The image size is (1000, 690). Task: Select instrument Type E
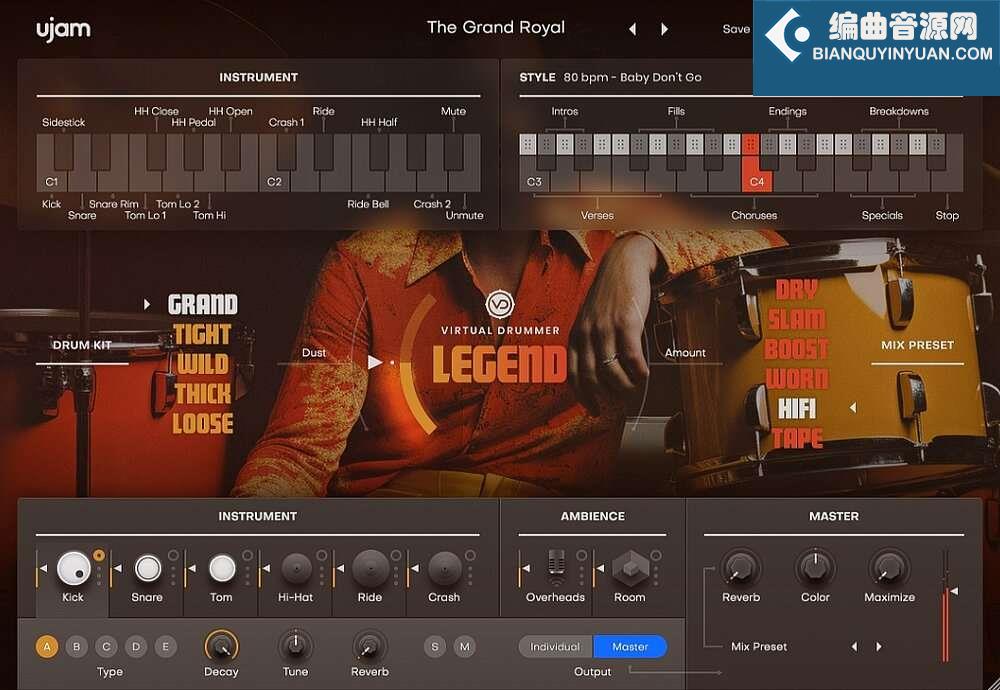click(166, 647)
